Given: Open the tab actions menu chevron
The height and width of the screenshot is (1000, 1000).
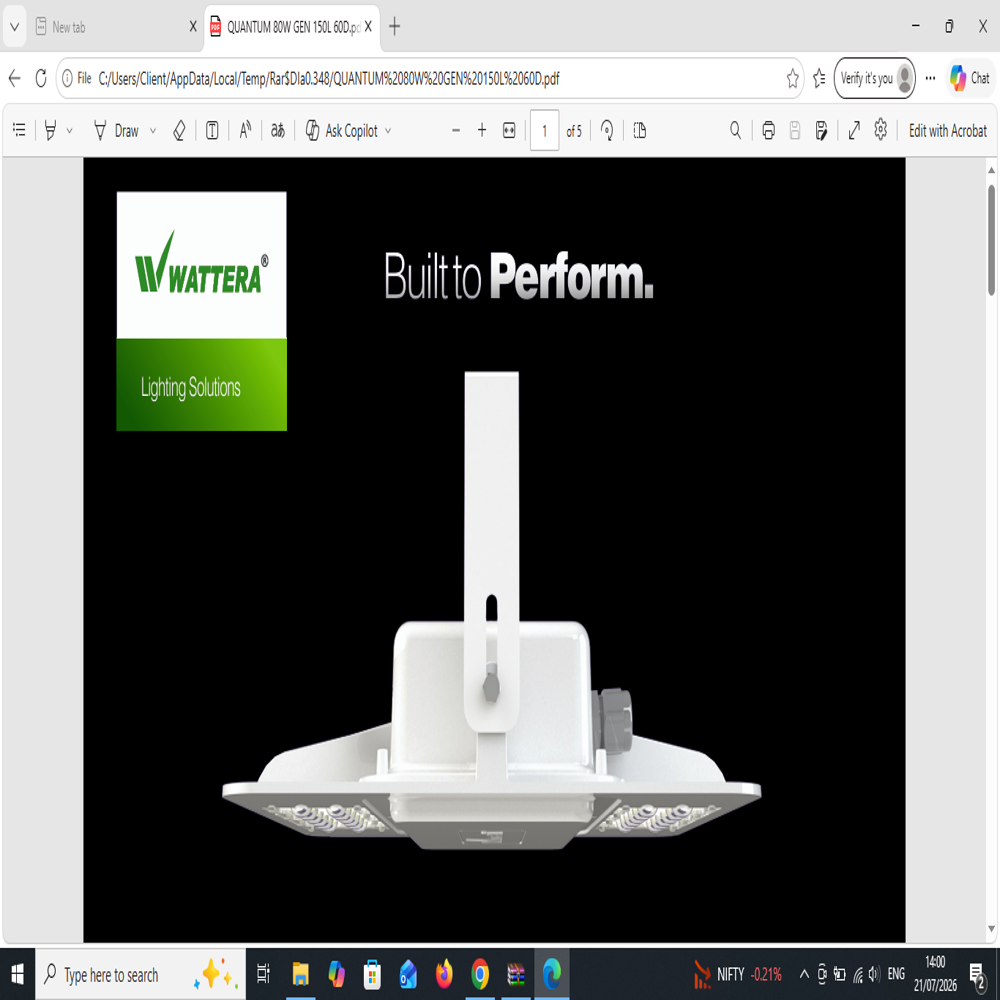Looking at the screenshot, I should [14, 27].
